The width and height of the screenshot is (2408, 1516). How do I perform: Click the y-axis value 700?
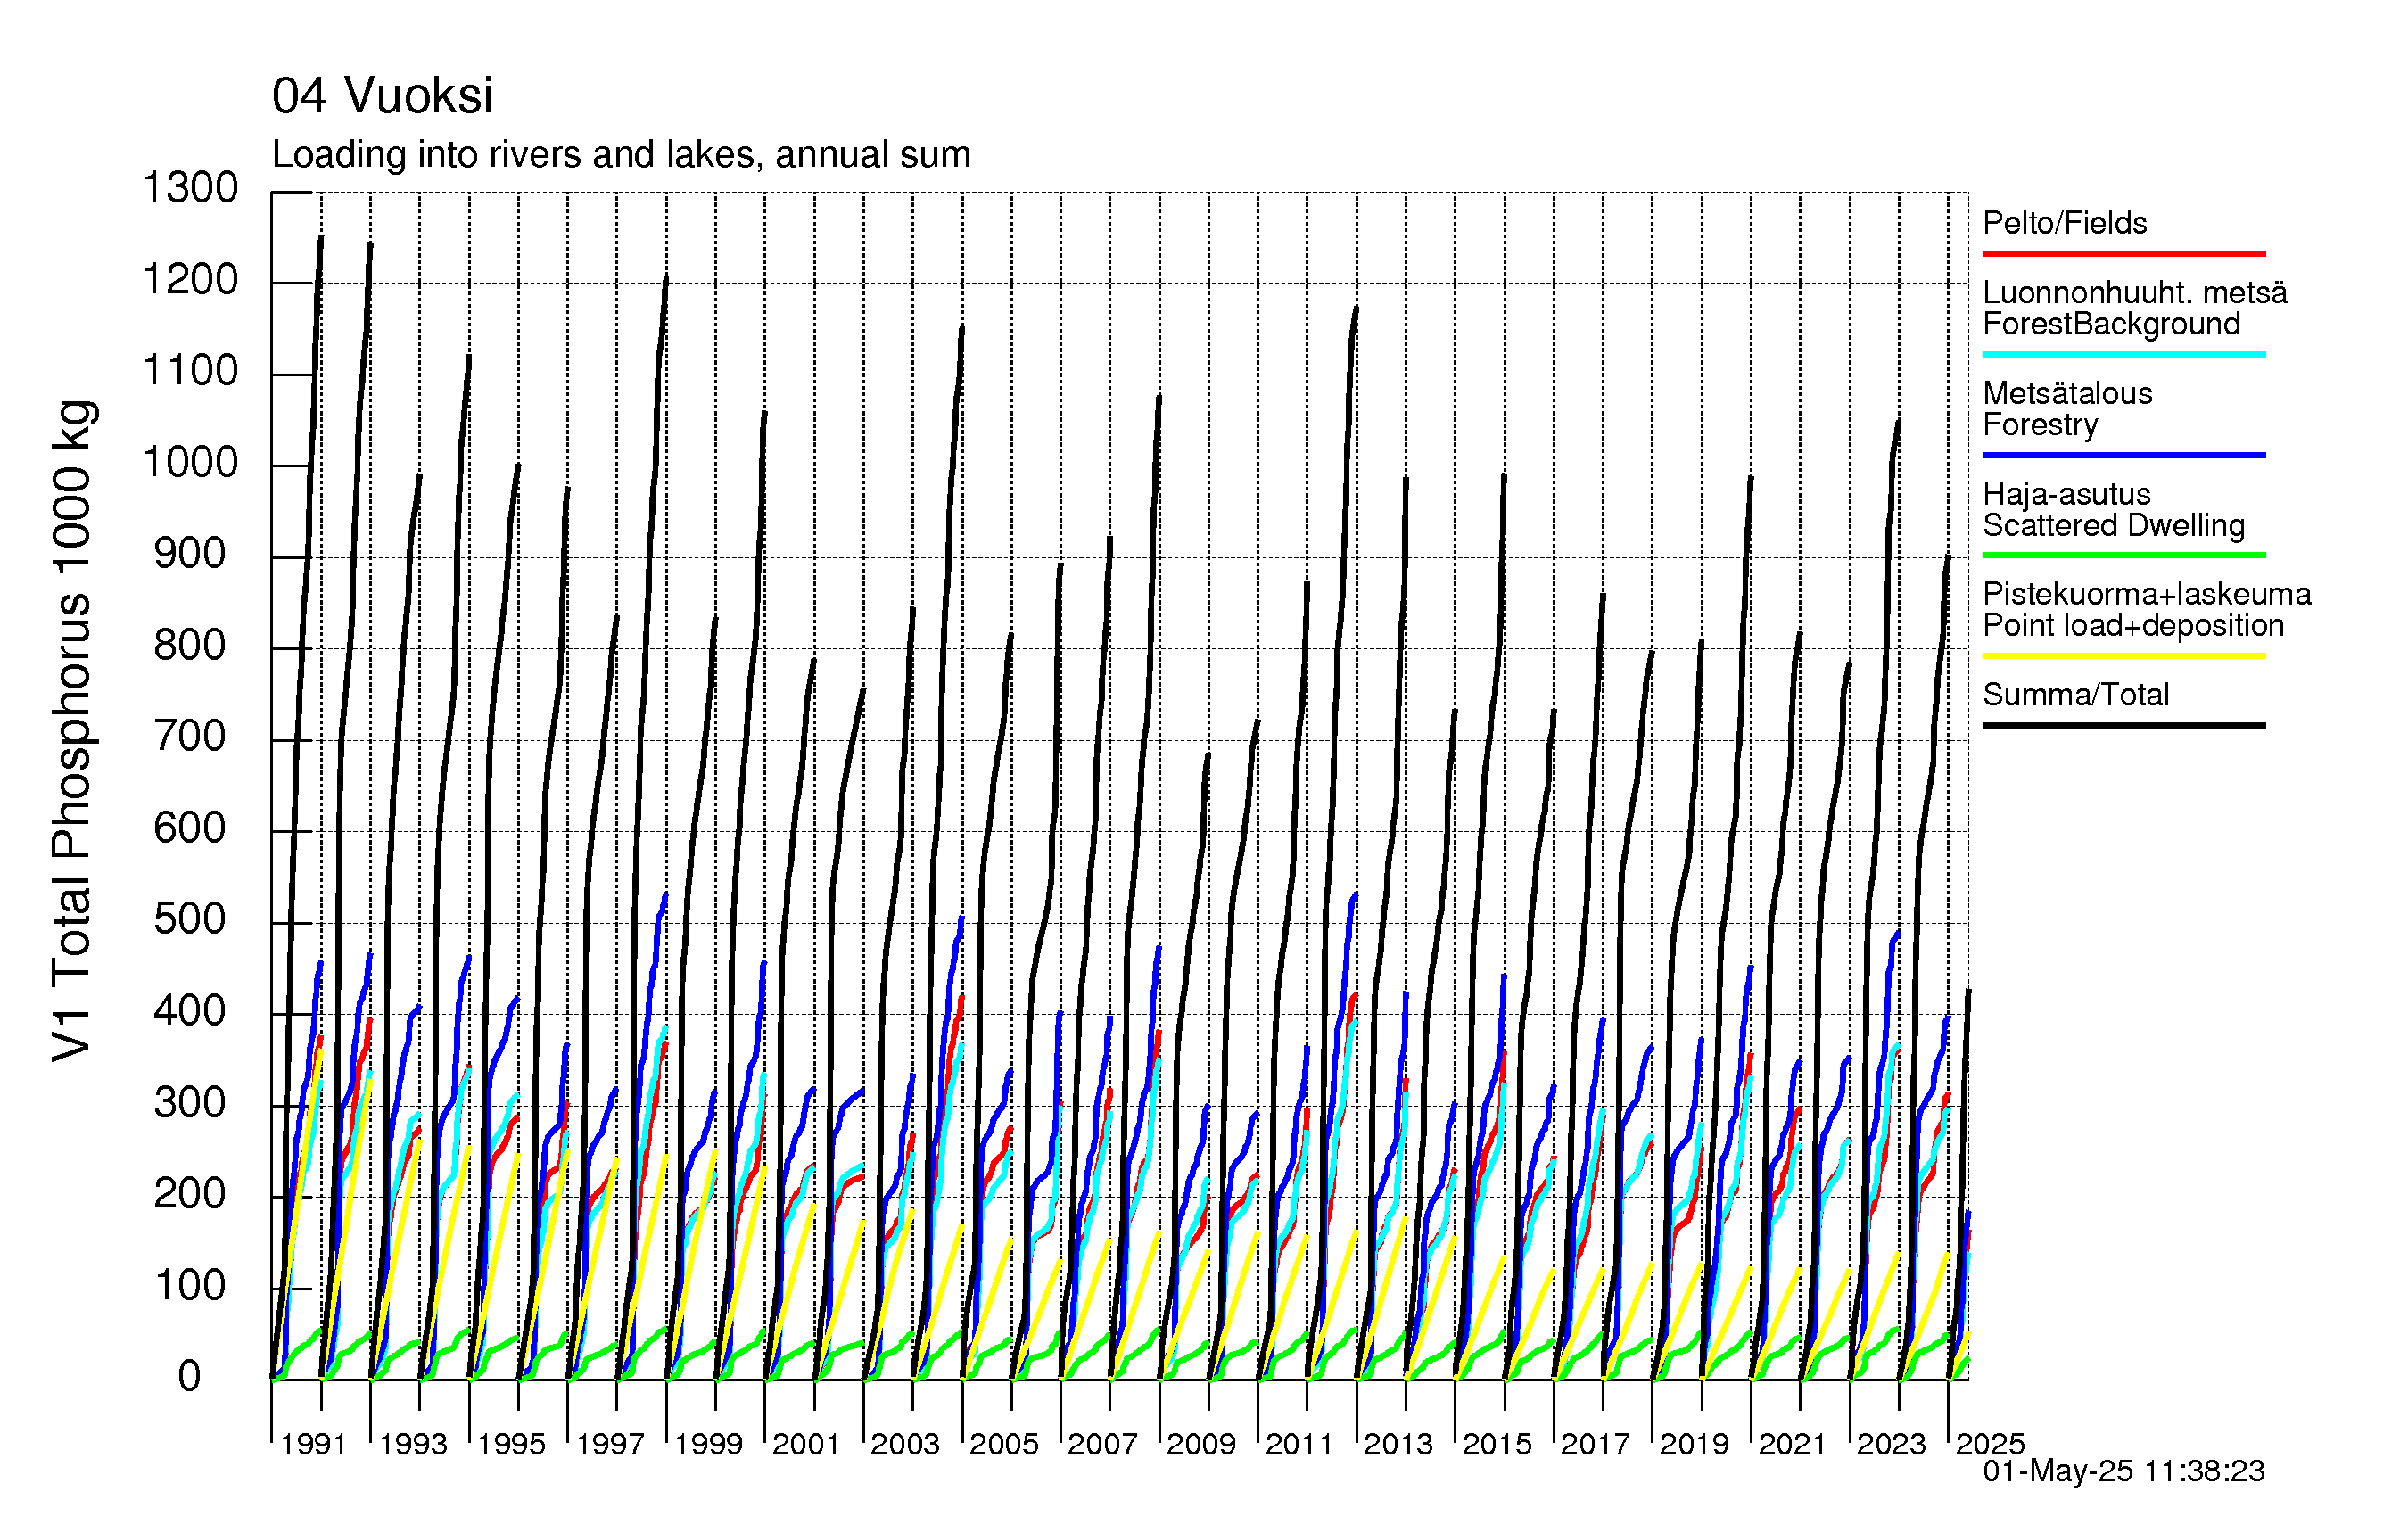190,737
